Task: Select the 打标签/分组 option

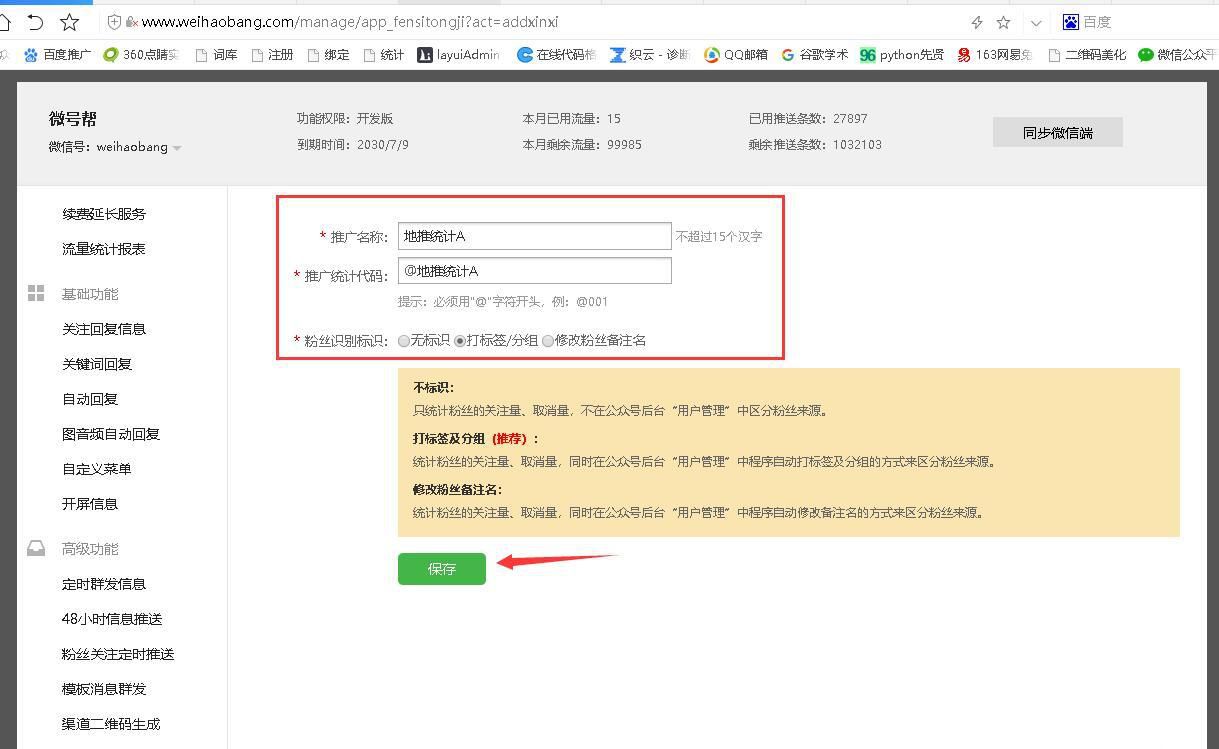Action: coord(460,340)
